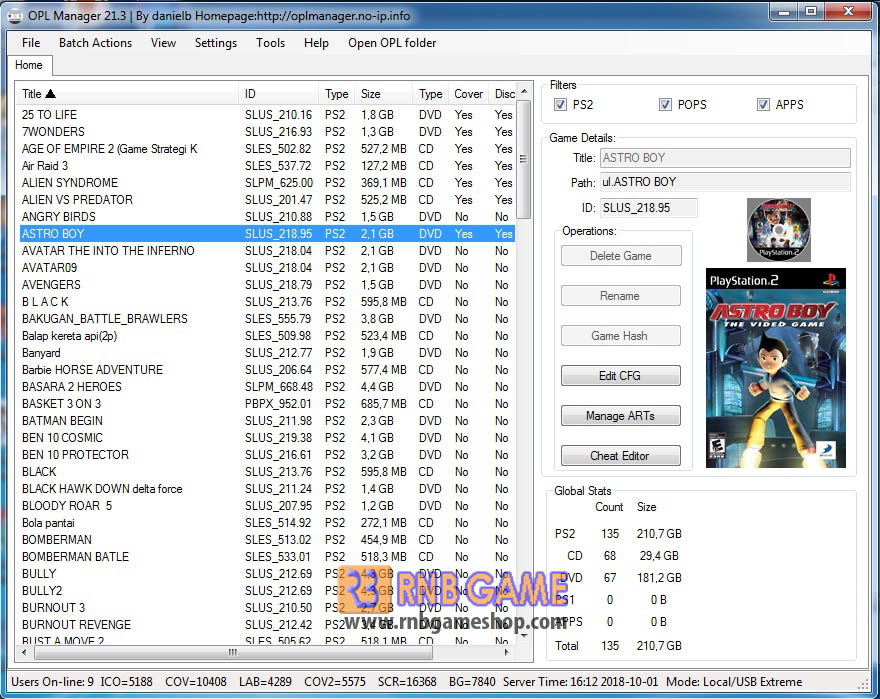Open the View menu
The height and width of the screenshot is (699, 880).
[x=163, y=43]
